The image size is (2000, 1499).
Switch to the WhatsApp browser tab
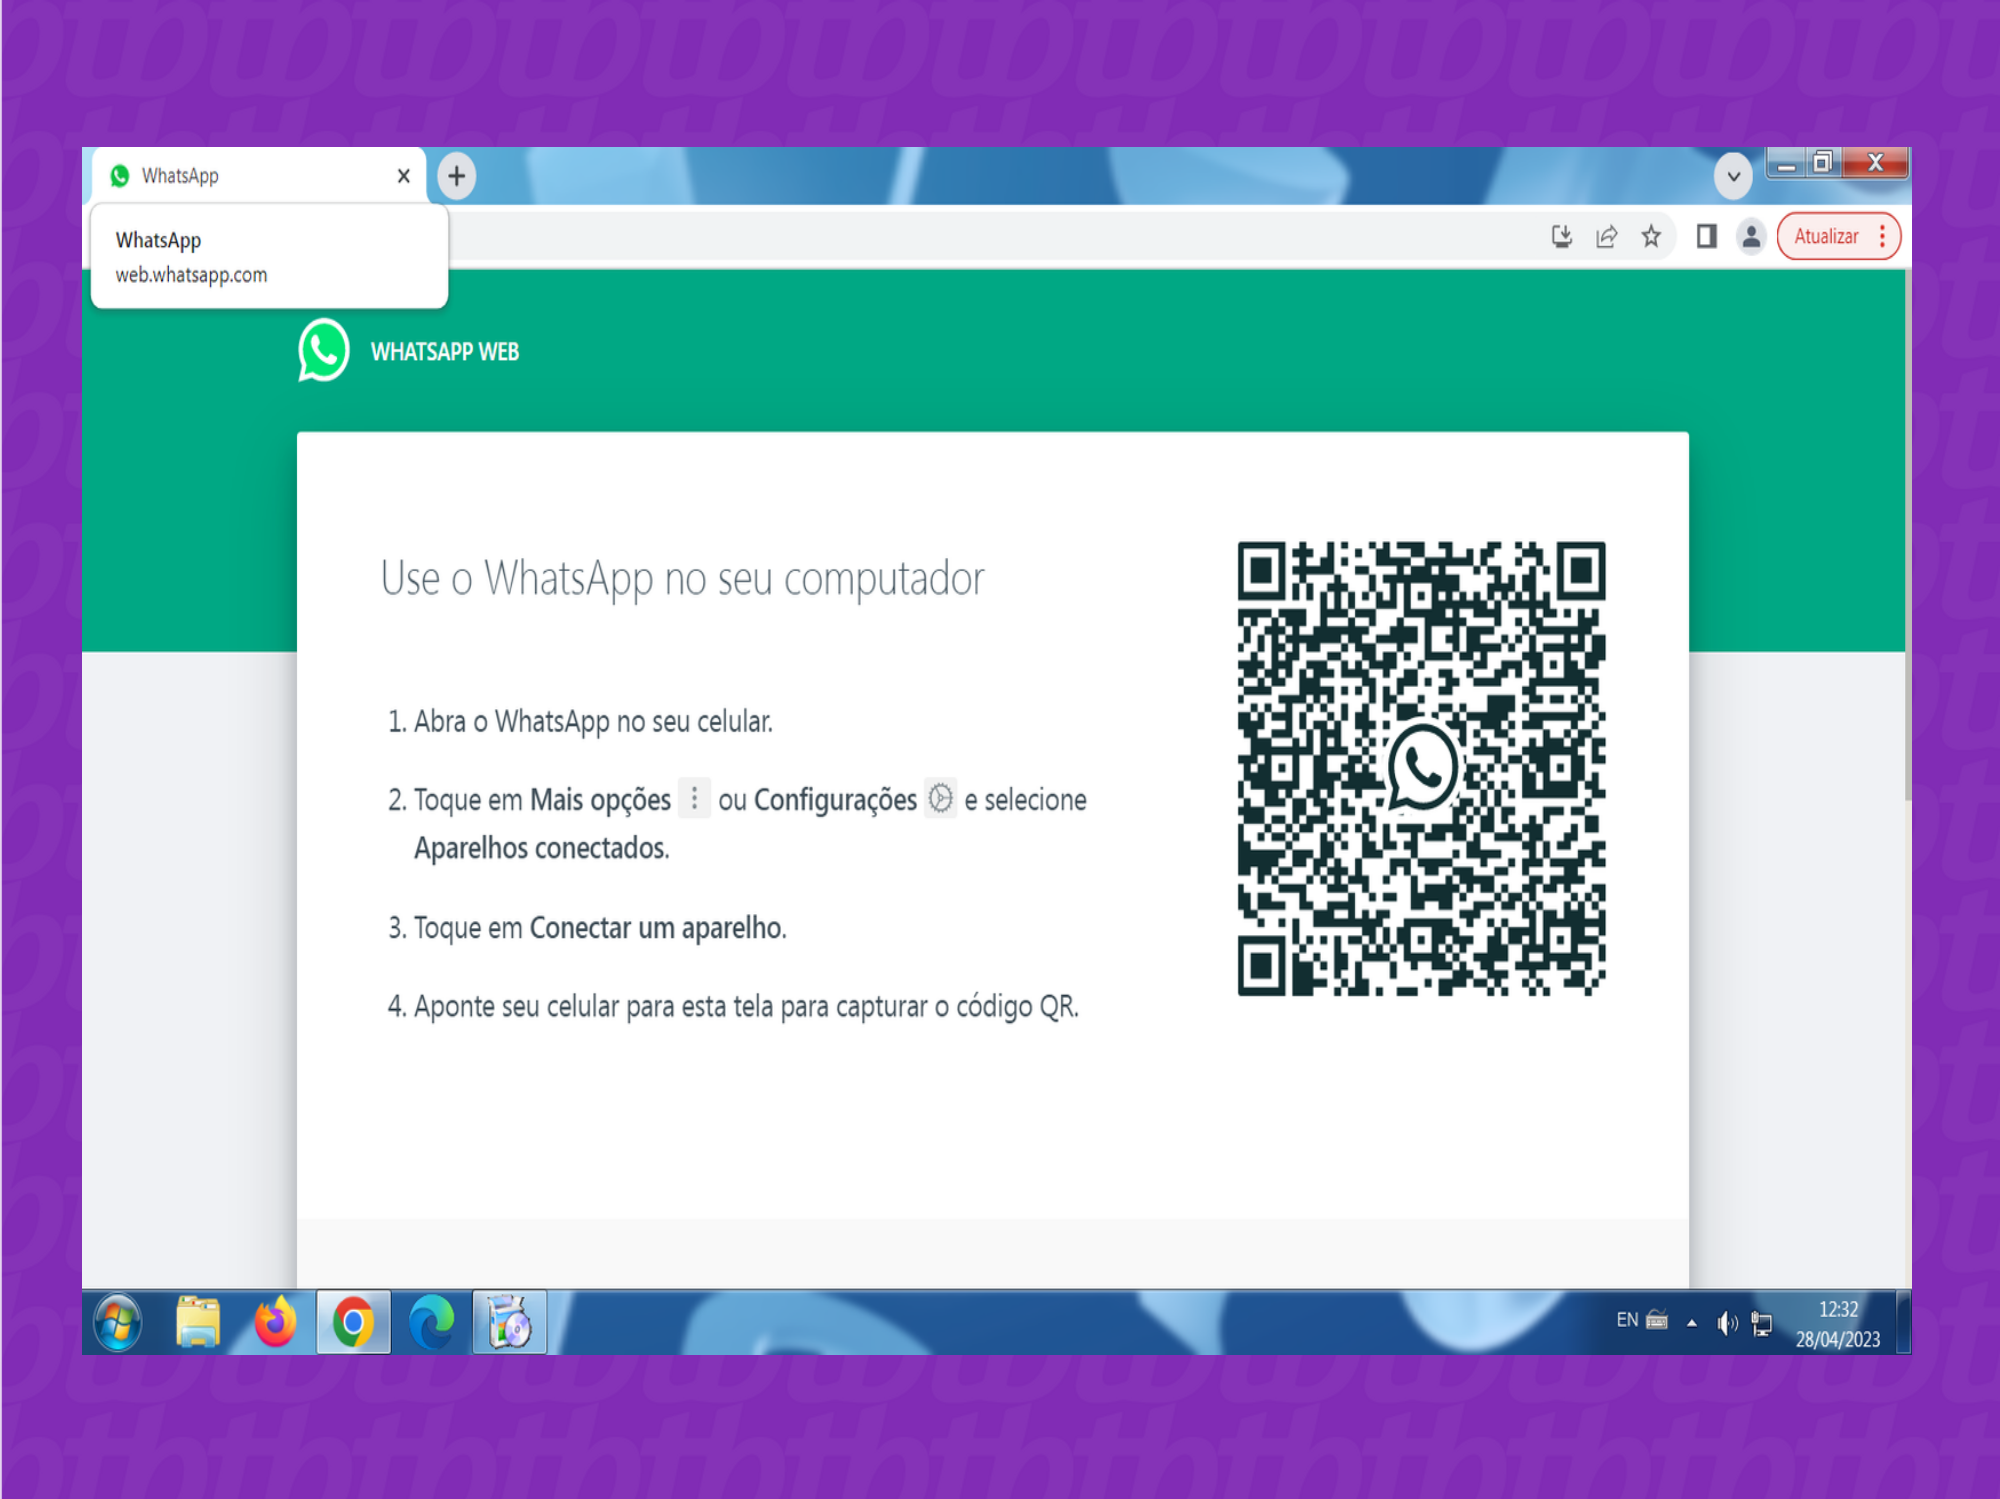(x=259, y=176)
